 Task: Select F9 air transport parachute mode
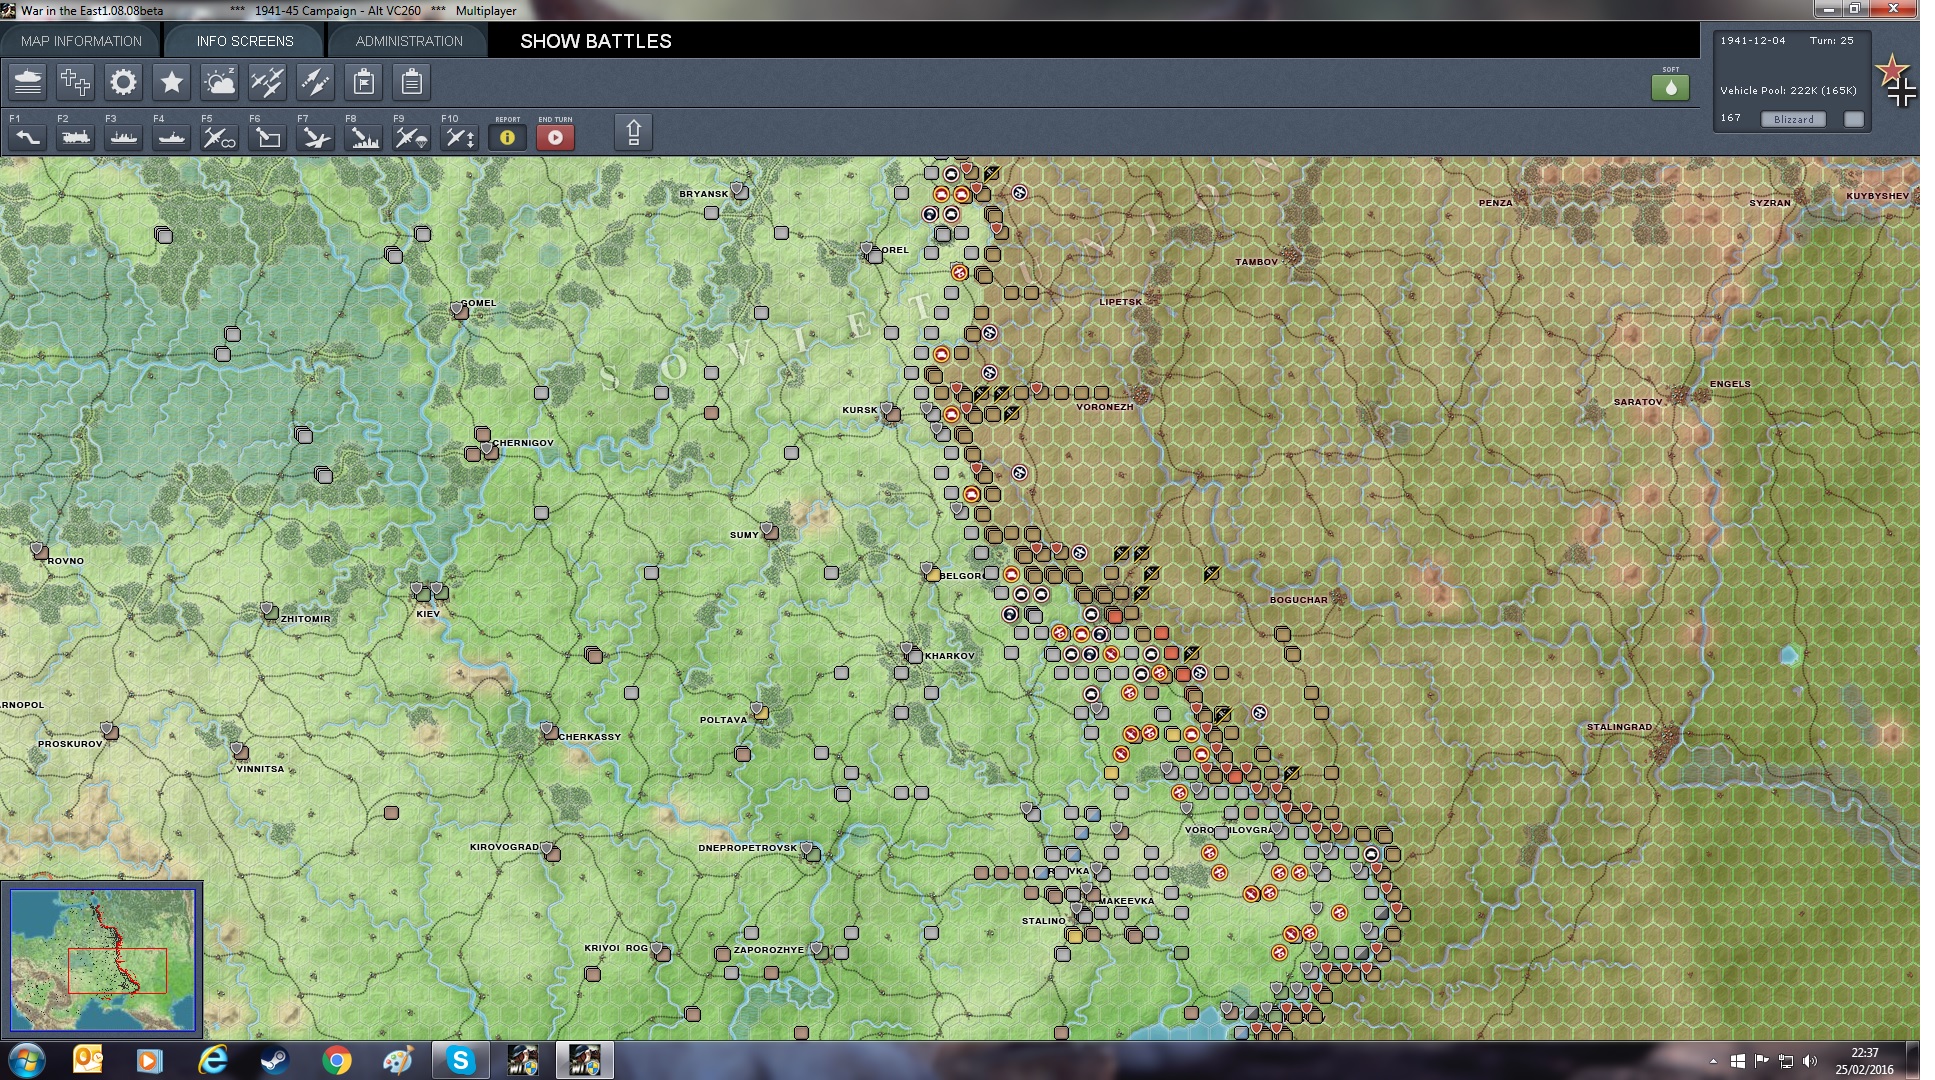pyautogui.click(x=411, y=137)
